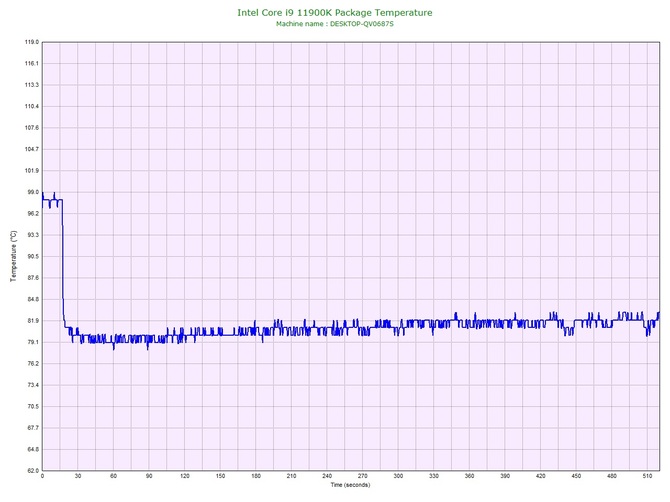Click the 84.8 y-axis value
The image size is (670, 502).
pos(33,299)
